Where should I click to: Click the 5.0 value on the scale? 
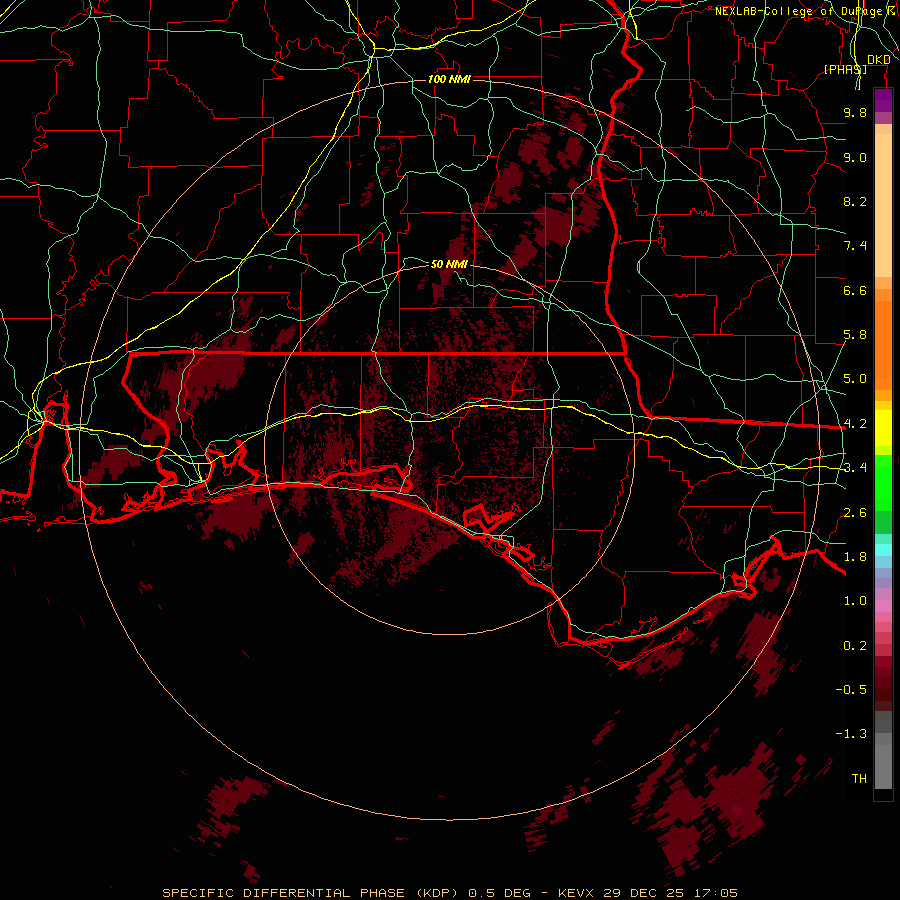click(855, 379)
